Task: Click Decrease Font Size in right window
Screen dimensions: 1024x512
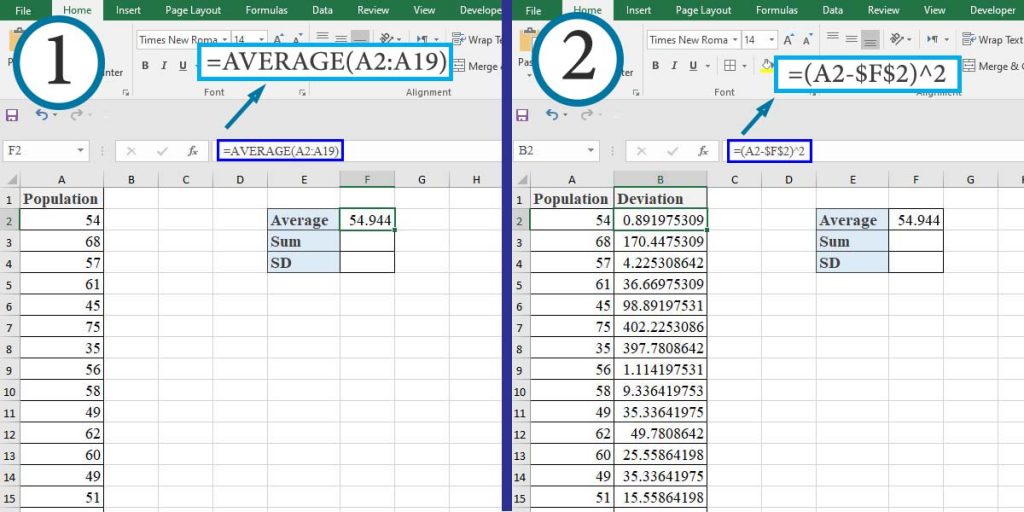Action: [x=808, y=40]
